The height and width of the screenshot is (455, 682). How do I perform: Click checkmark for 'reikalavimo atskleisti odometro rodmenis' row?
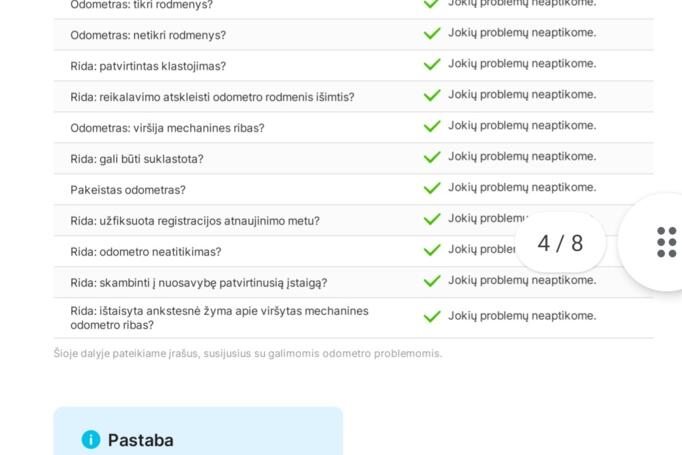point(432,96)
